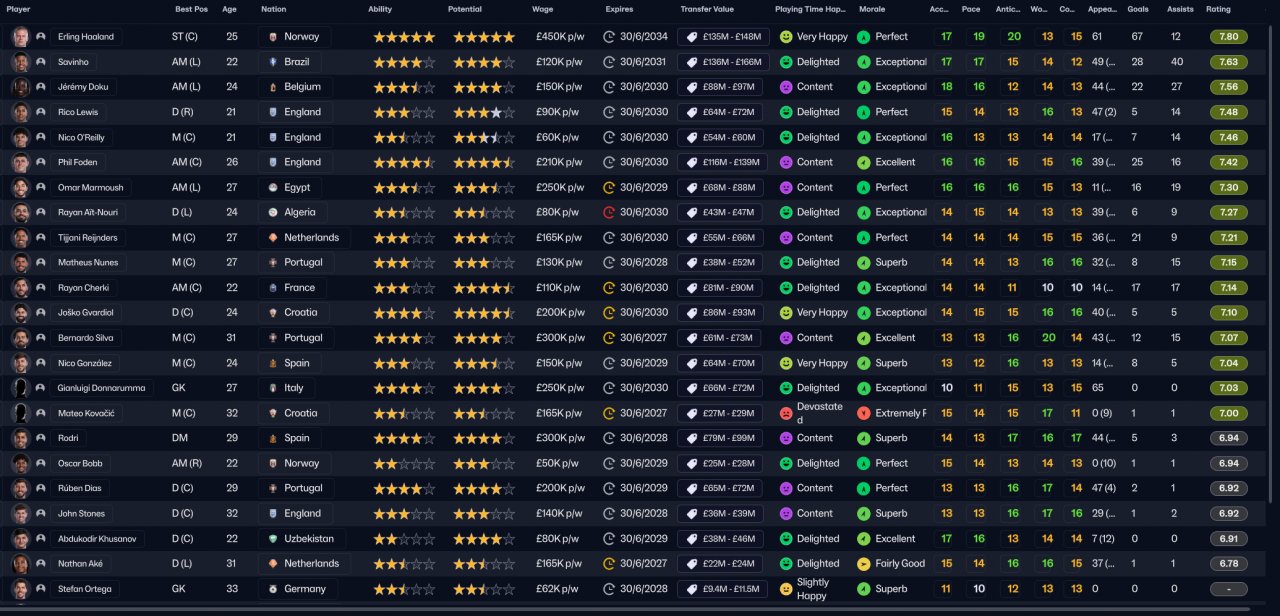
Task: Click the yellow Fairly Good morale icon for Nathan Aké
Action: tap(864, 564)
